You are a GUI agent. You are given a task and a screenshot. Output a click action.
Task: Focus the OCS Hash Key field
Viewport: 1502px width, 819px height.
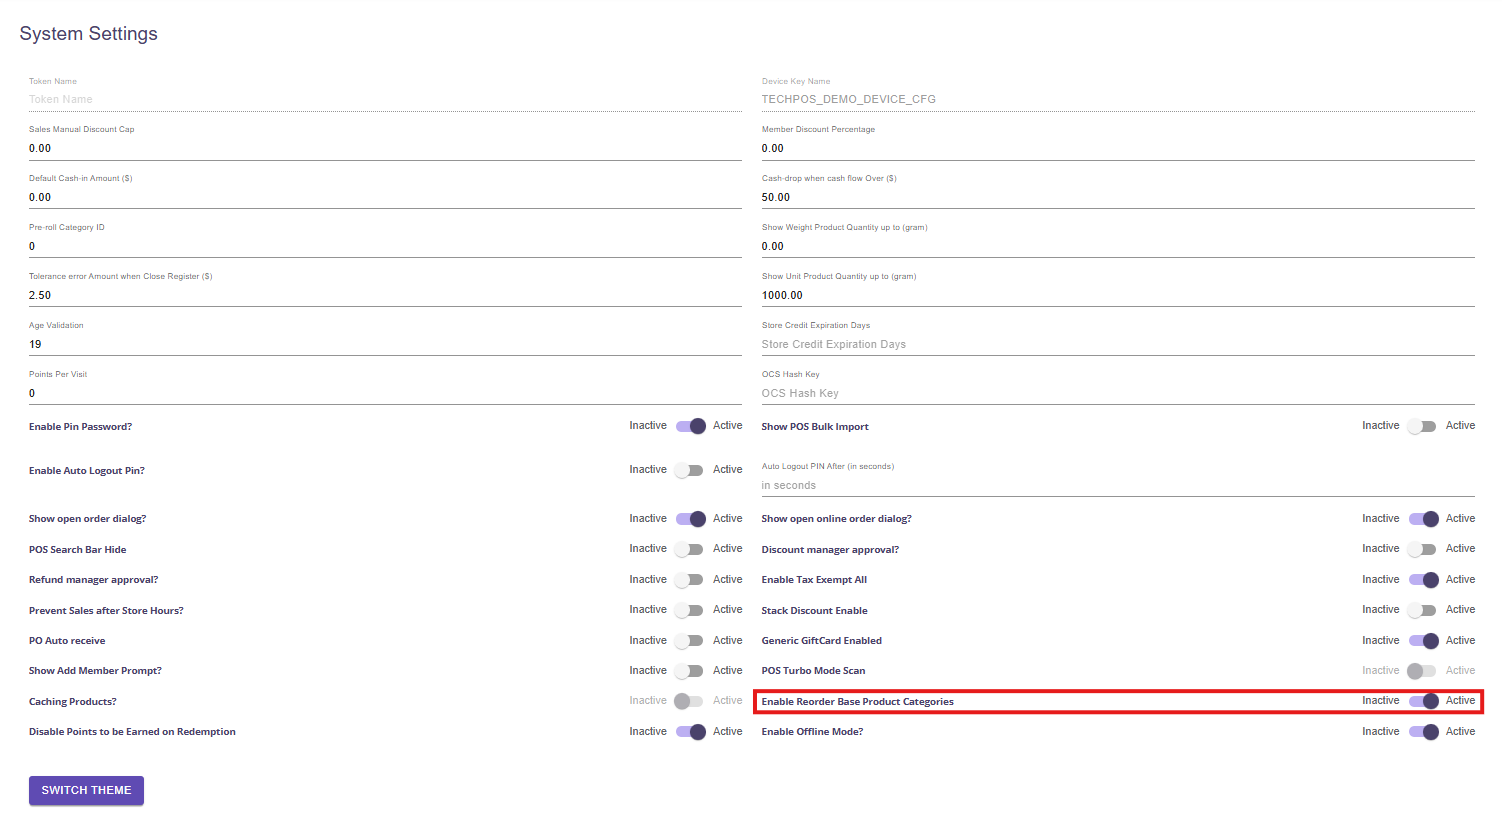point(1118,393)
